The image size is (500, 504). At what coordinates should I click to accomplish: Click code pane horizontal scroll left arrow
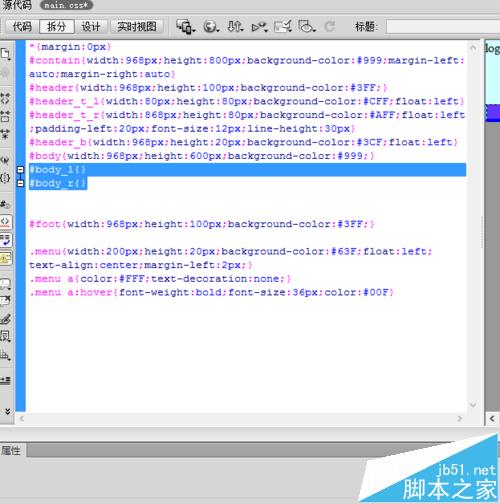pyautogui.click(x=21, y=418)
